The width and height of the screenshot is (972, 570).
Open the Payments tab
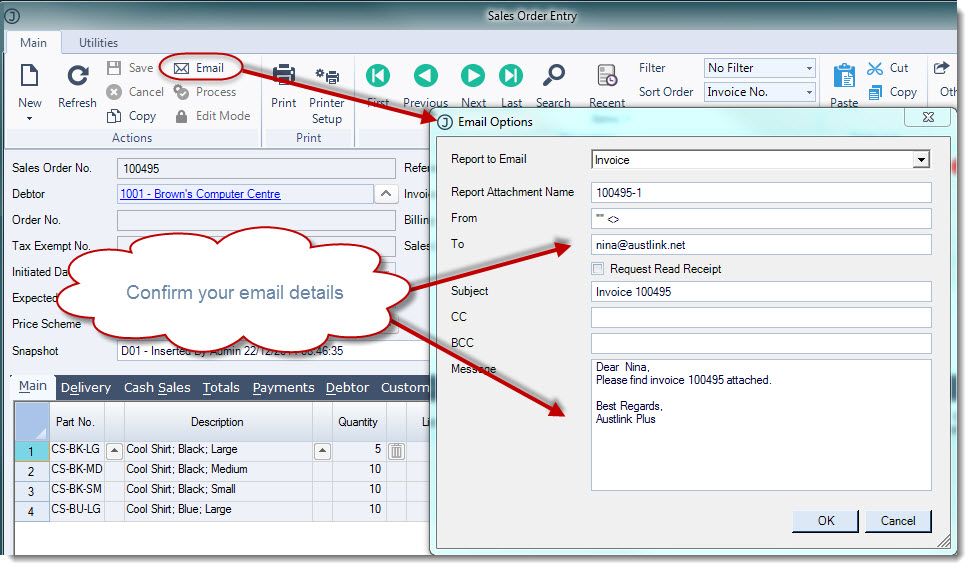point(283,388)
